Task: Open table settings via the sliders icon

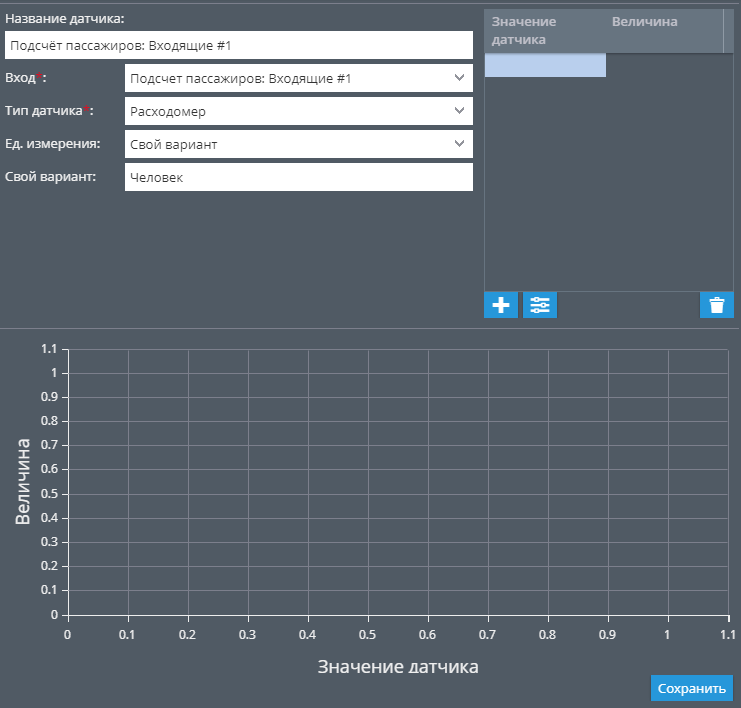Action: click(x=540, y=306)
